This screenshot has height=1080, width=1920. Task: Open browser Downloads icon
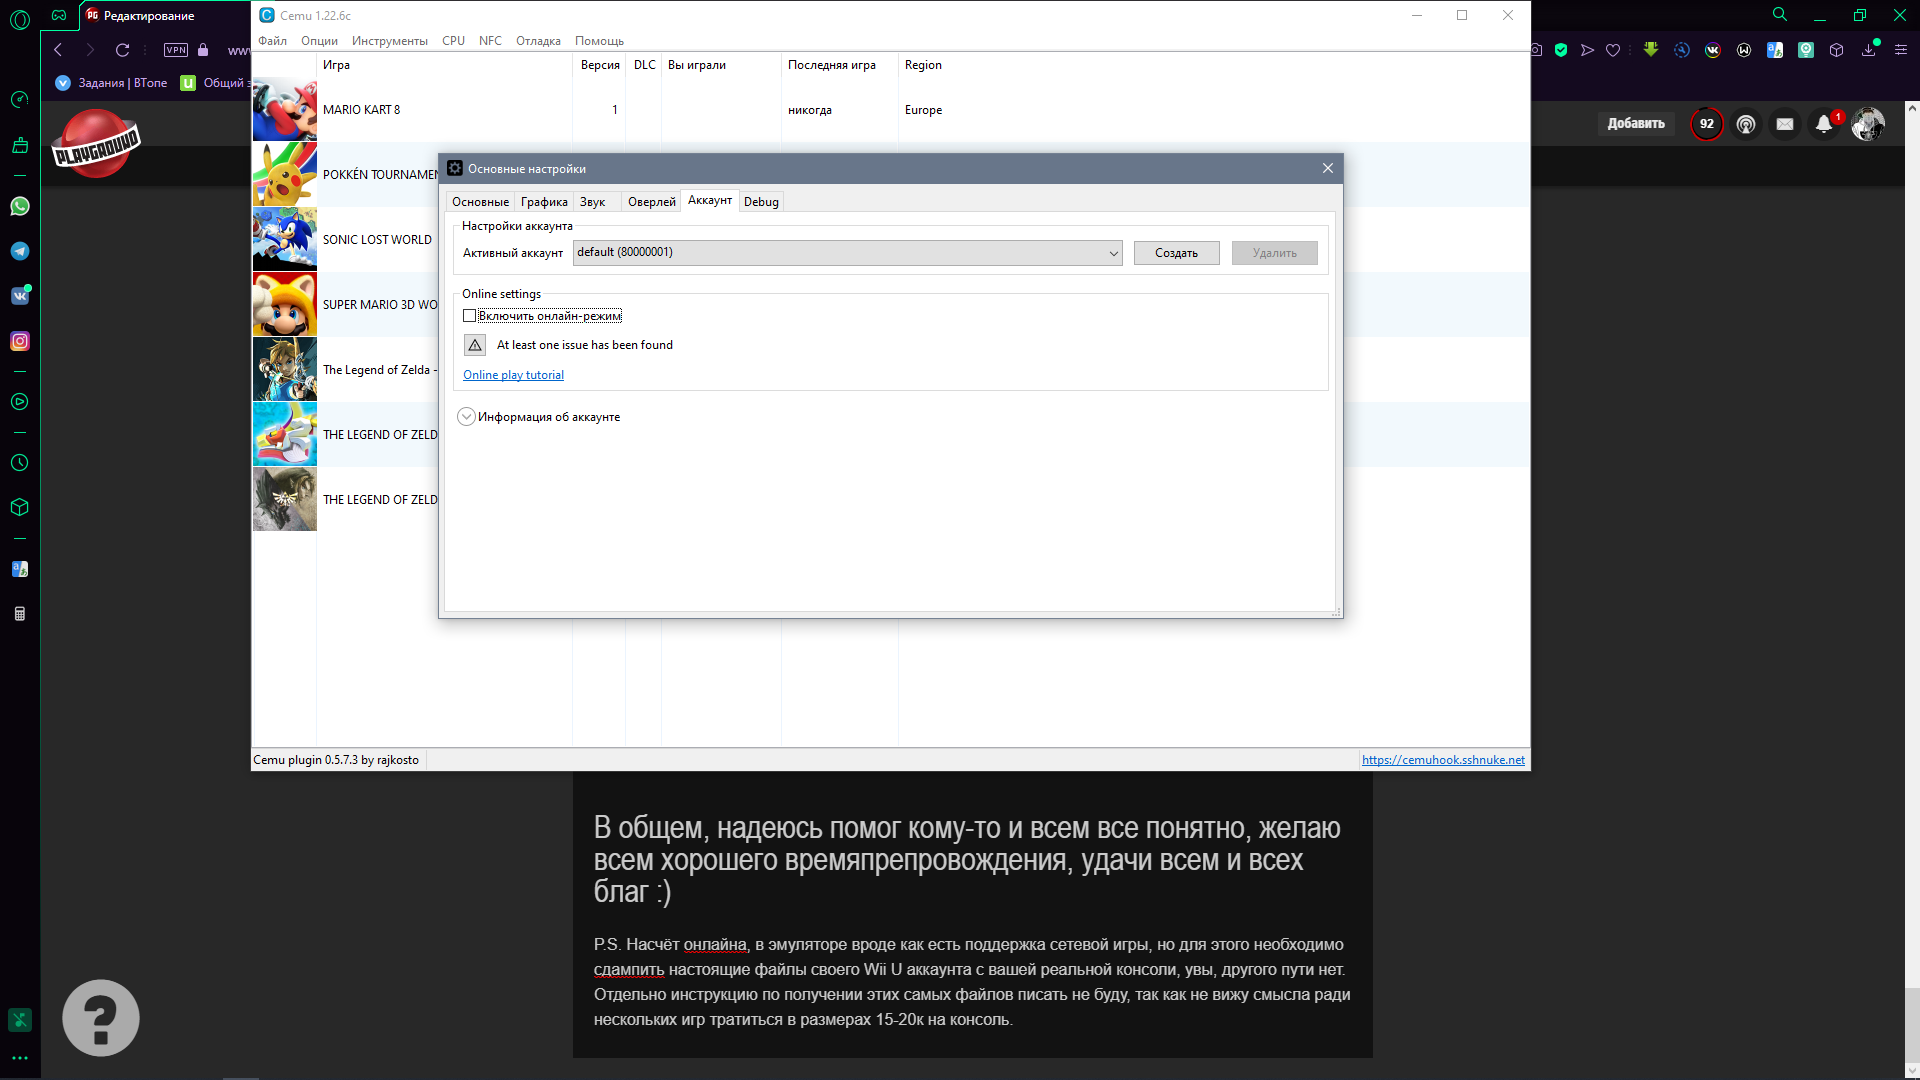[x=1868, y=50]
